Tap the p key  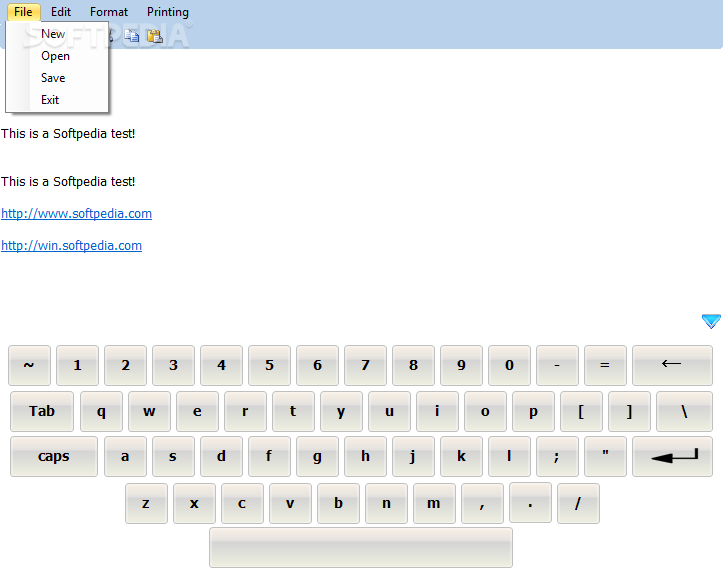tap(533, 411)
